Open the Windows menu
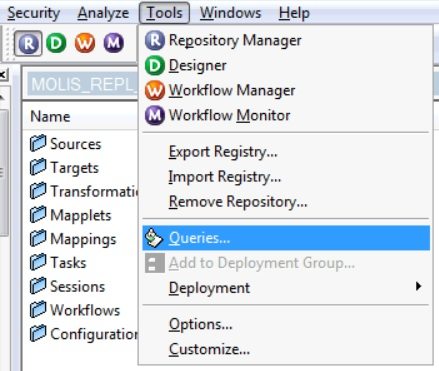The image size is (439, 371). pyautogui.click(x=230, y=13)
